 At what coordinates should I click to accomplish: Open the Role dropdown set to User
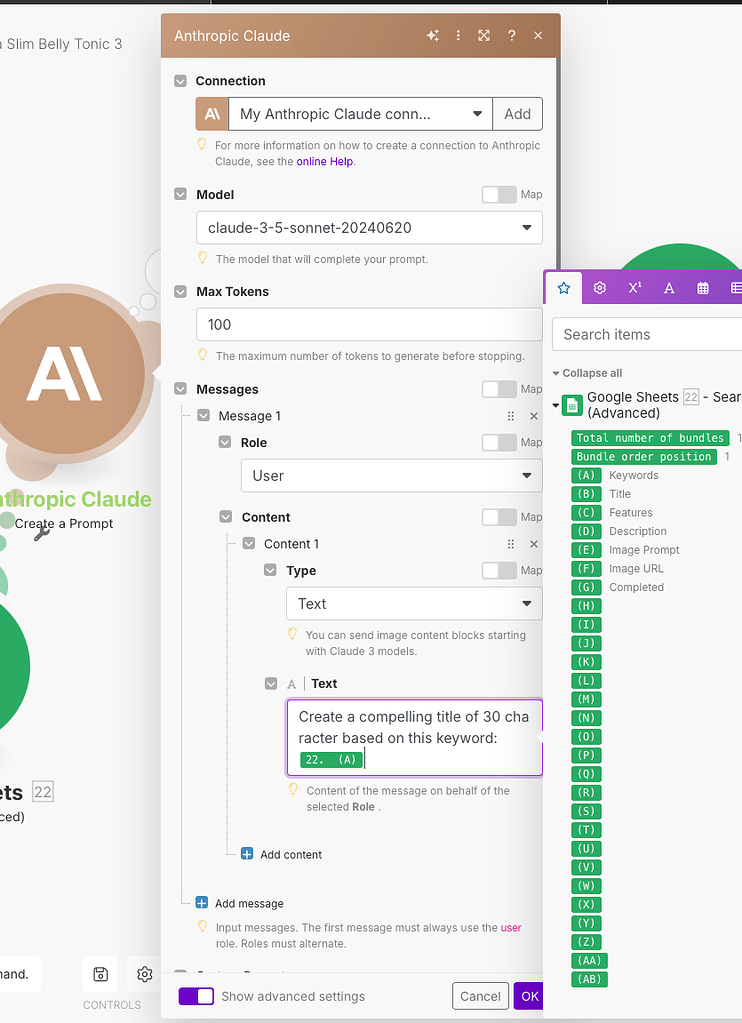[x=392, y=476]
